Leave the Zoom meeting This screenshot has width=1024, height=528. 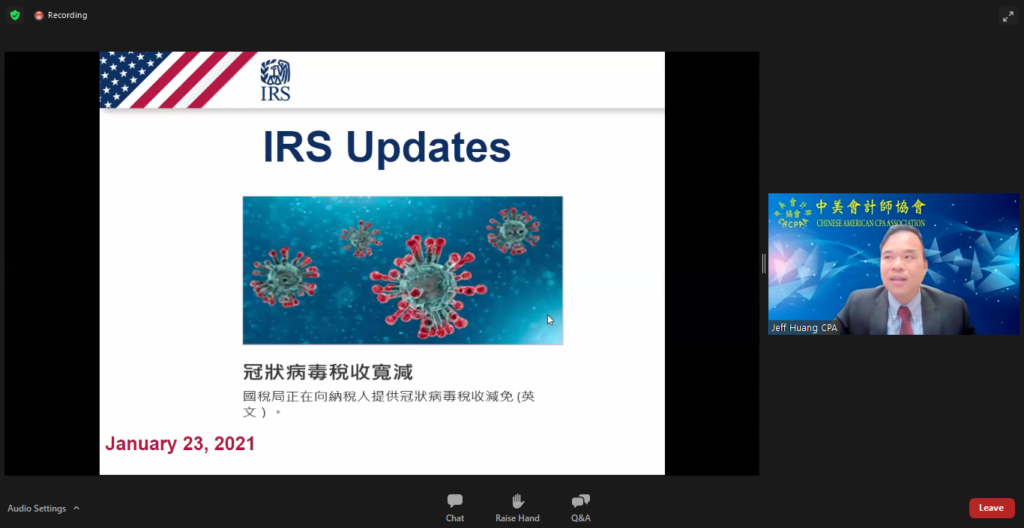991,508
